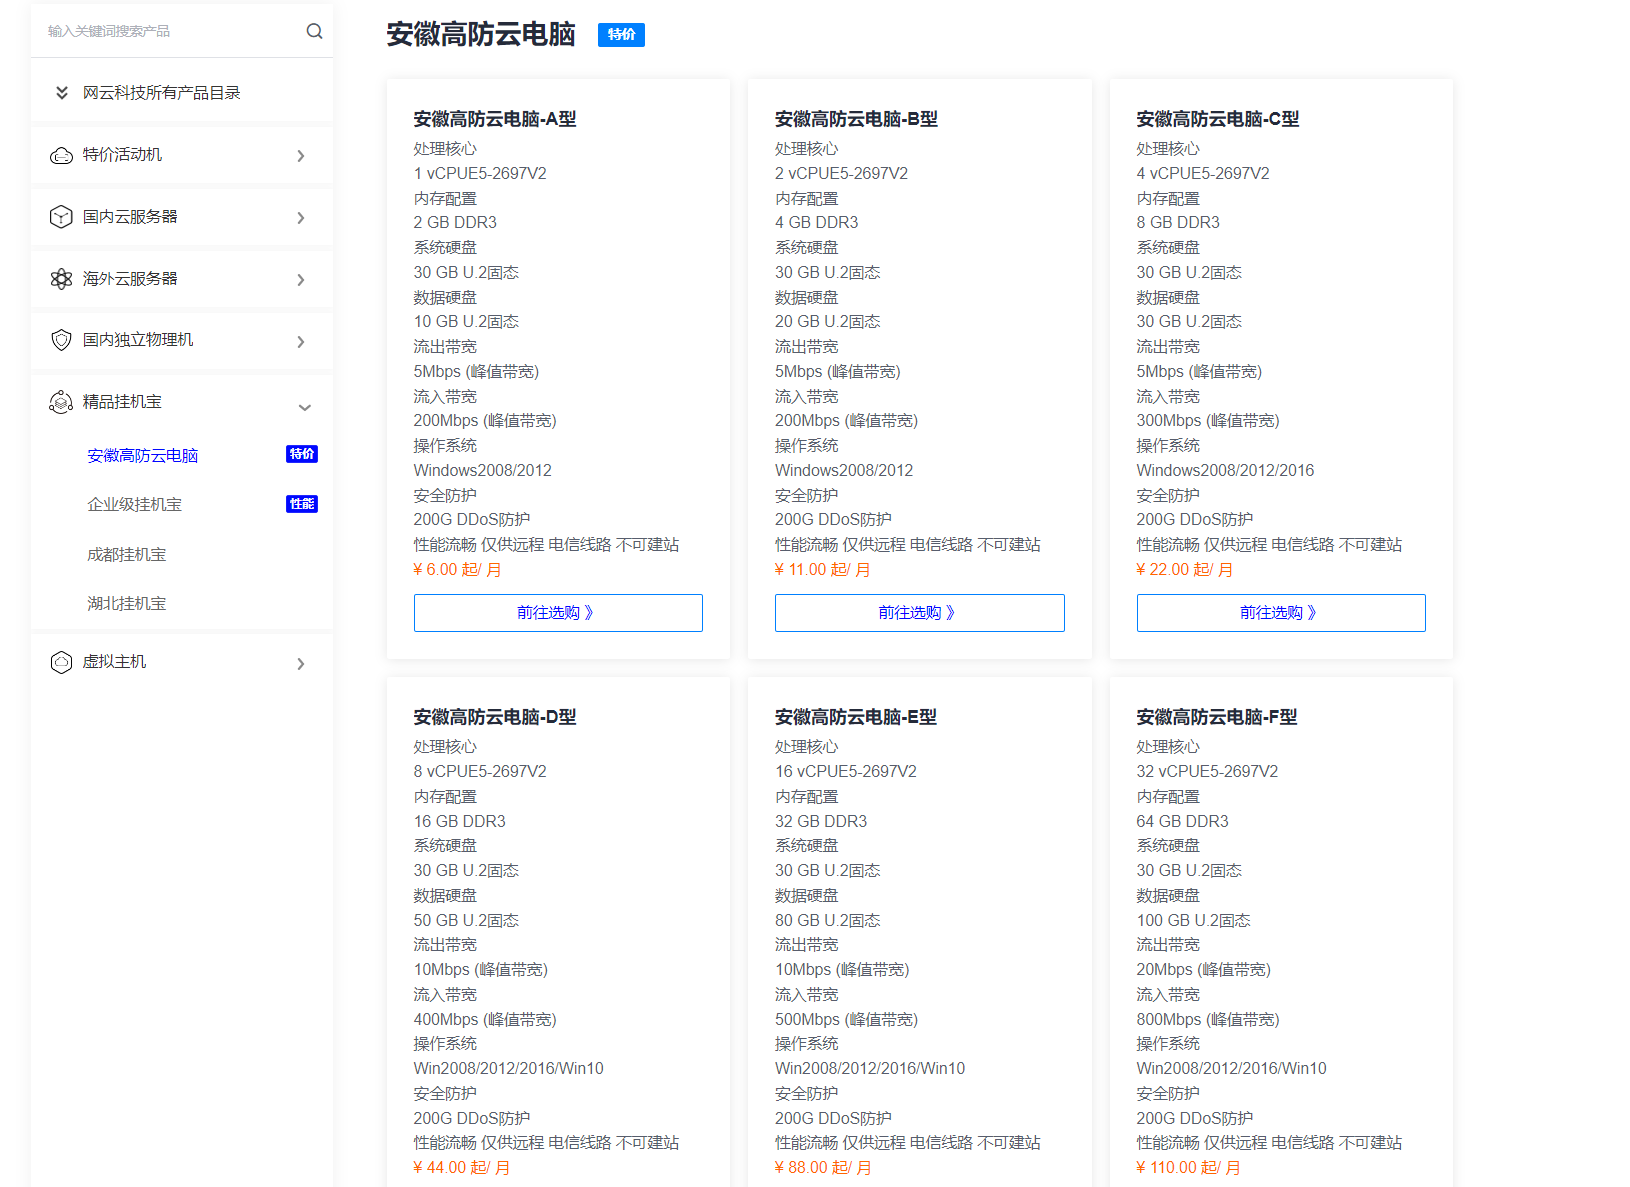This screenshot has width=1630, height=1187.
Task: Click 前往选购 button for C型
Action: (1281, 613)
